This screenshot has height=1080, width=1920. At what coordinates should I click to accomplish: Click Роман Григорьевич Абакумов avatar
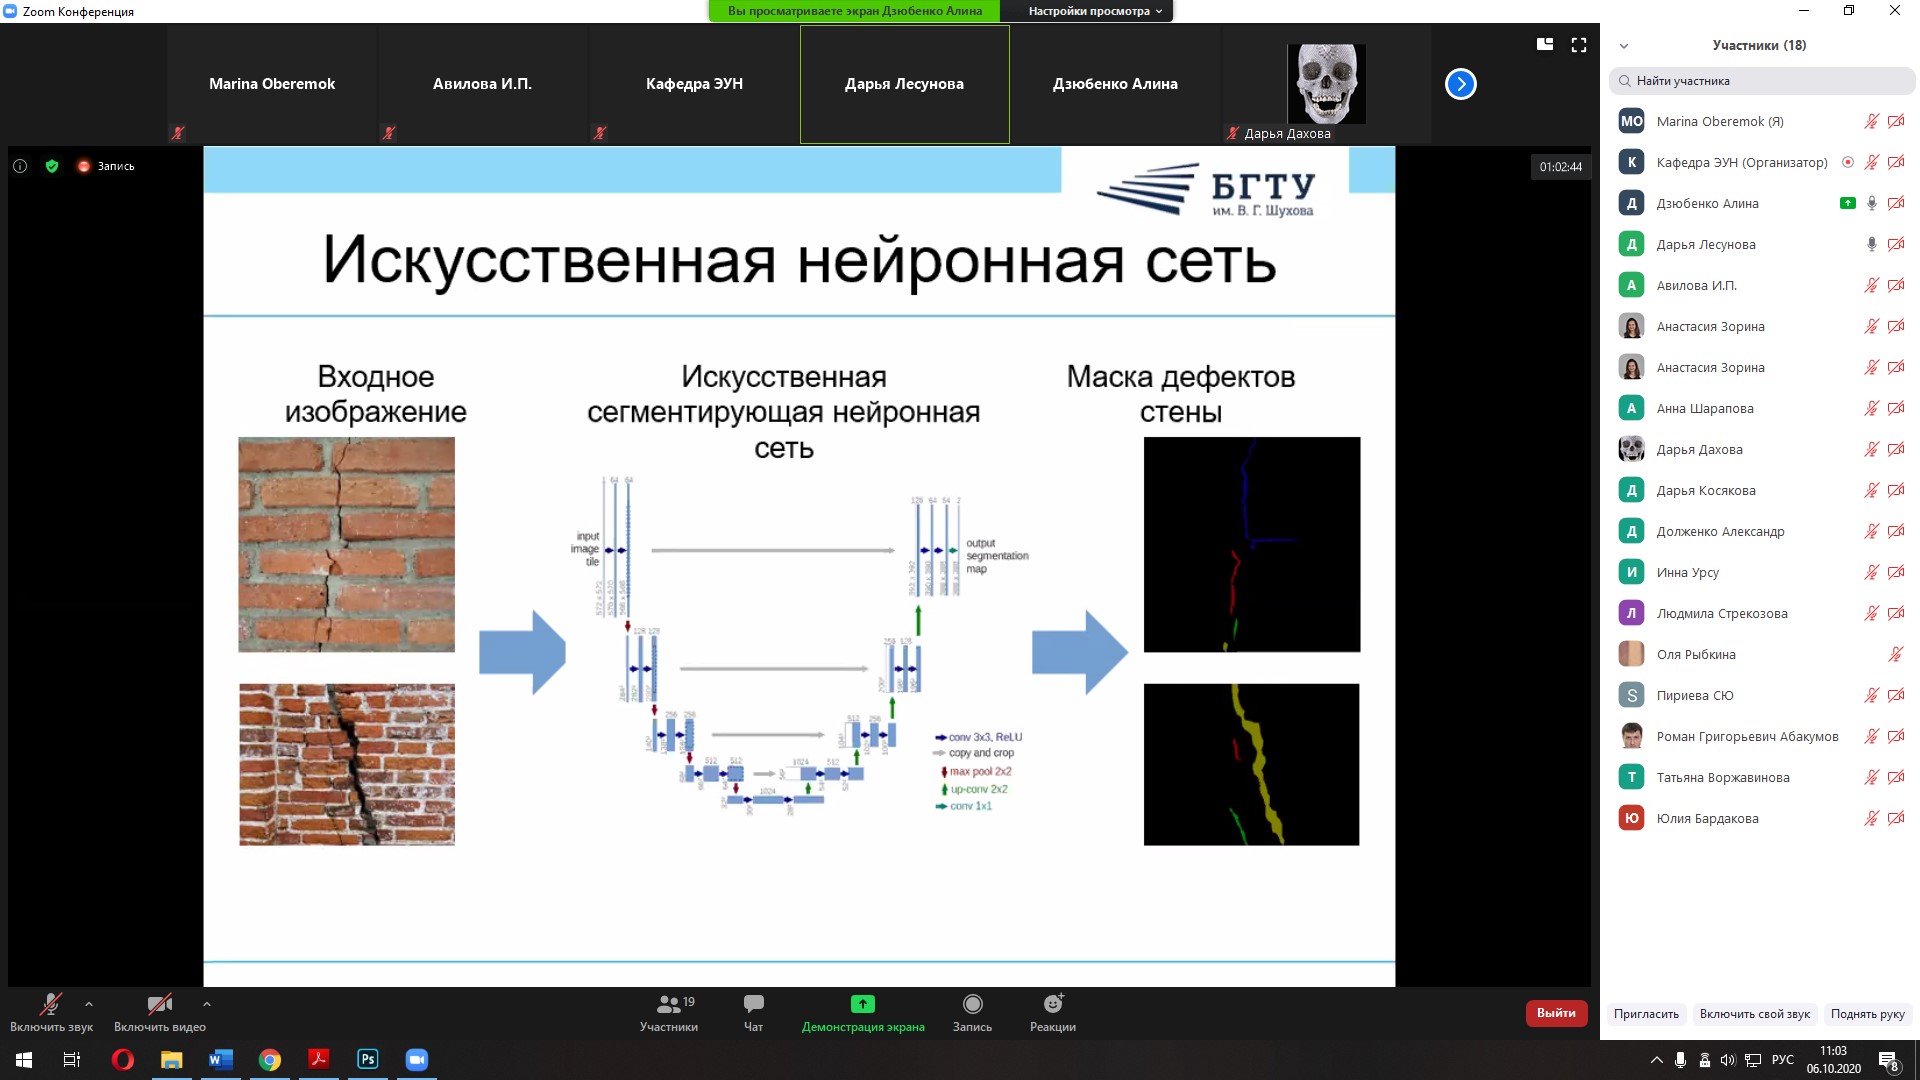coord(1631,736)
